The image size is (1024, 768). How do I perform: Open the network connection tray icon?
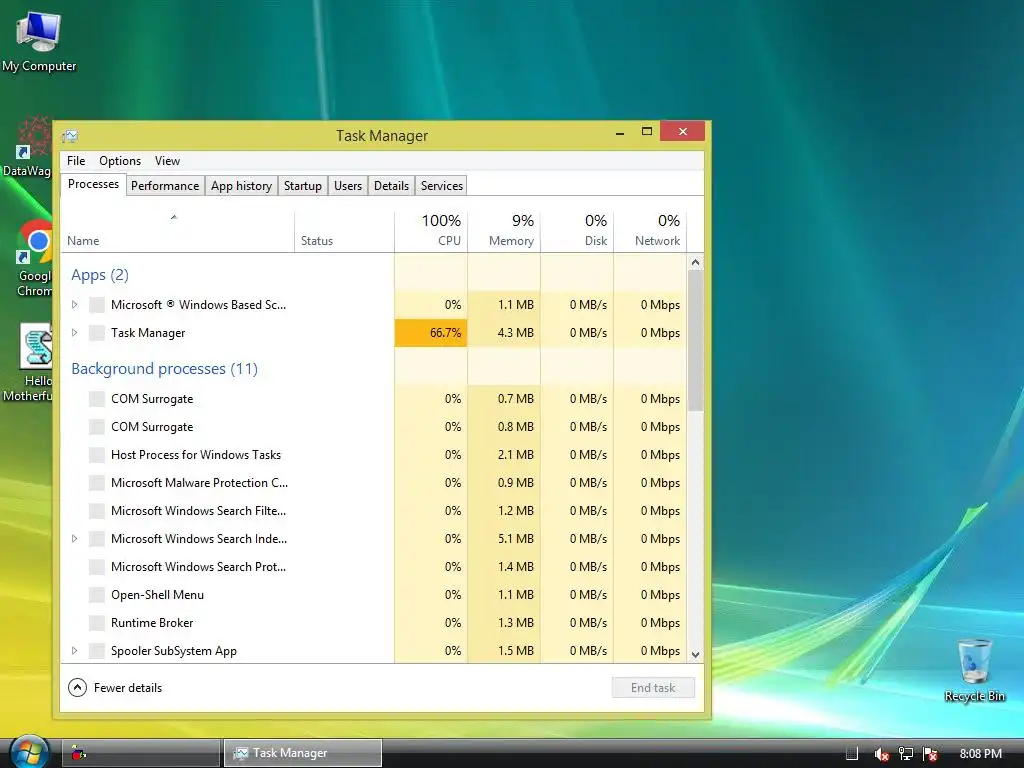(x=906, y=754)
